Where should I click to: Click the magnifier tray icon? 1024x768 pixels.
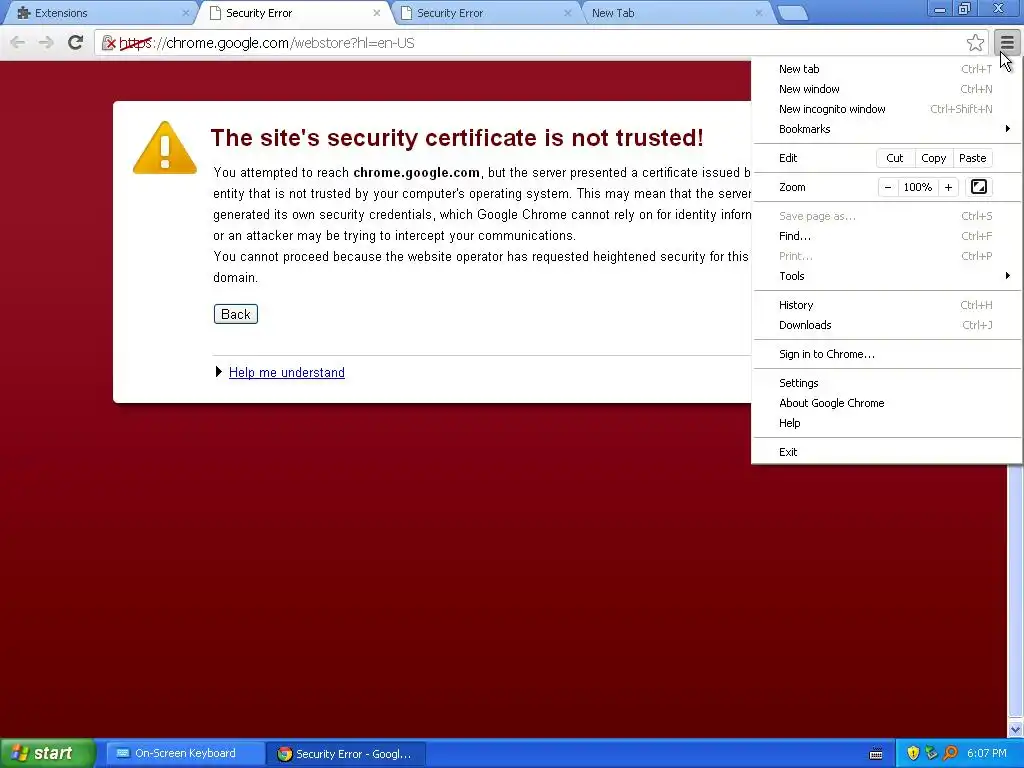click(x=950, y=754)
